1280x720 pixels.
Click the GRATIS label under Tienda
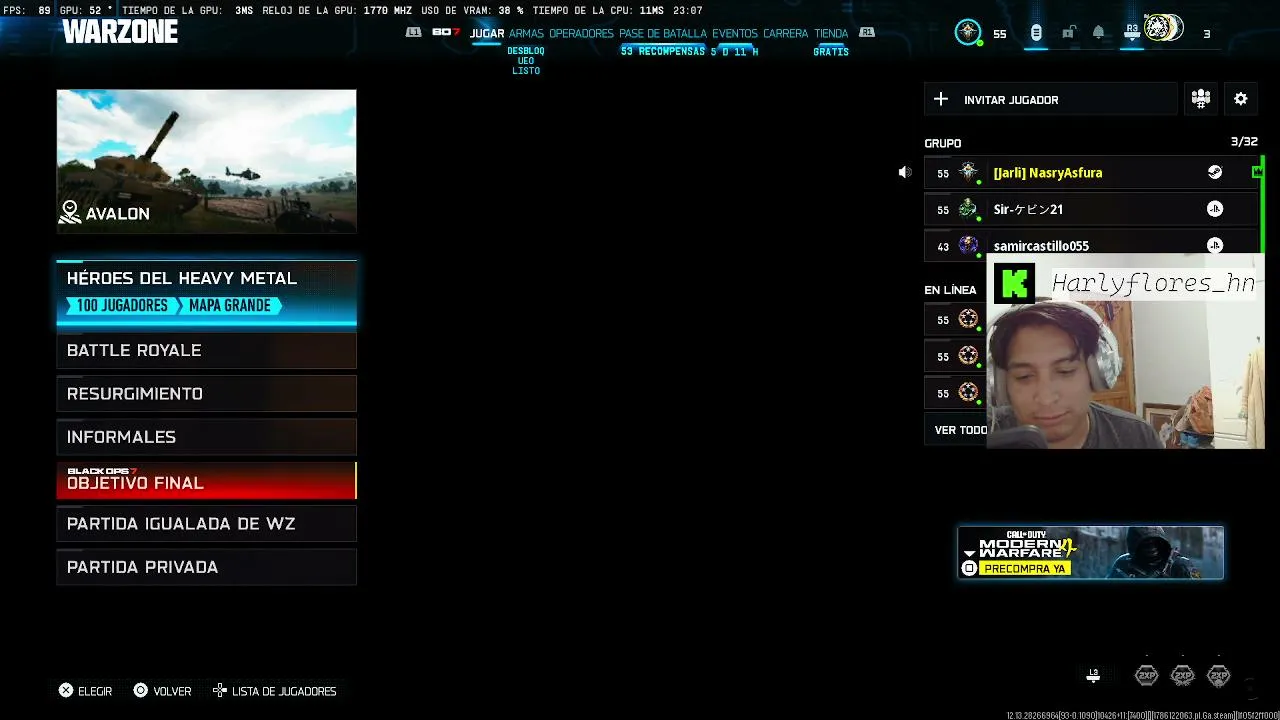click(831, 51)
